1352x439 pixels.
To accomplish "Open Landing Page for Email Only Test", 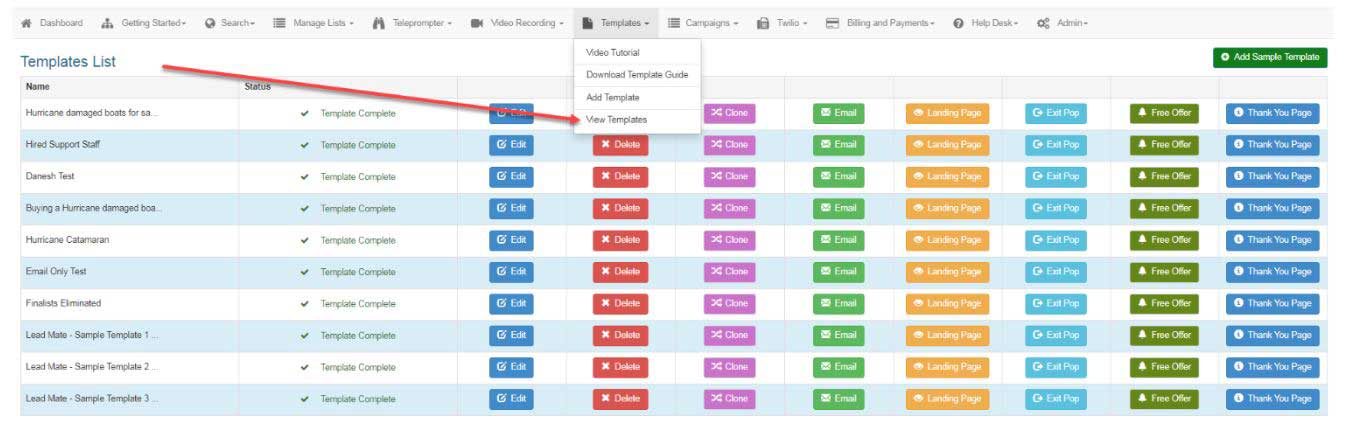I will [x=947, y=272].
